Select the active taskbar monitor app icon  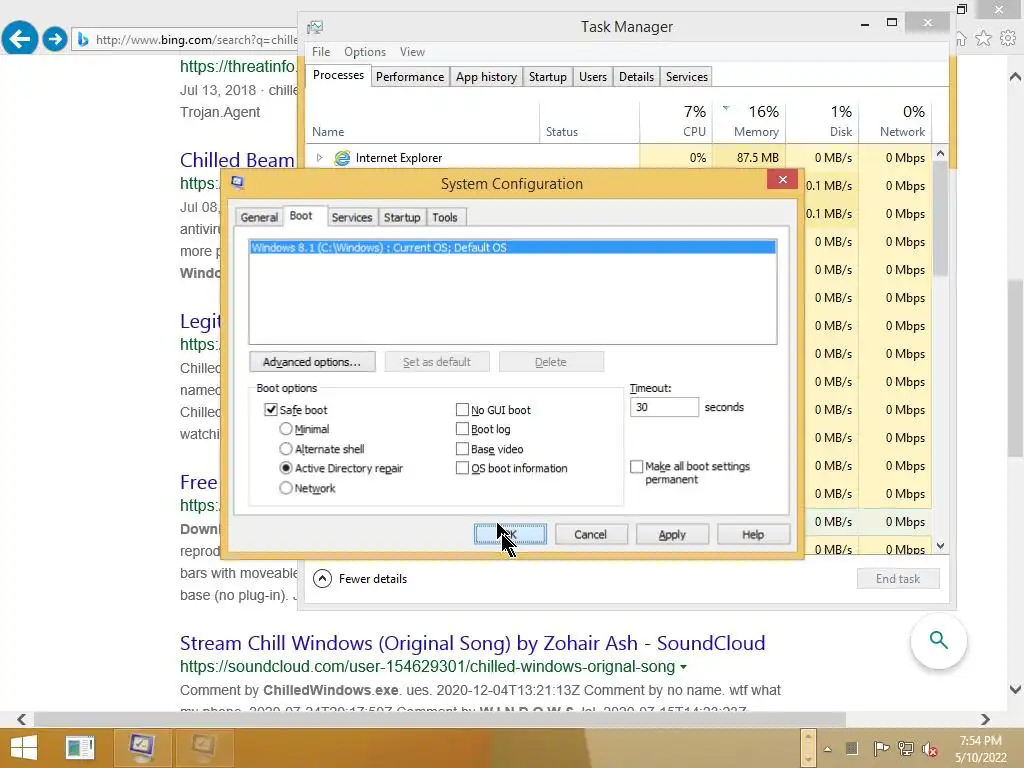pyautogui.click(x=142, y=747)
